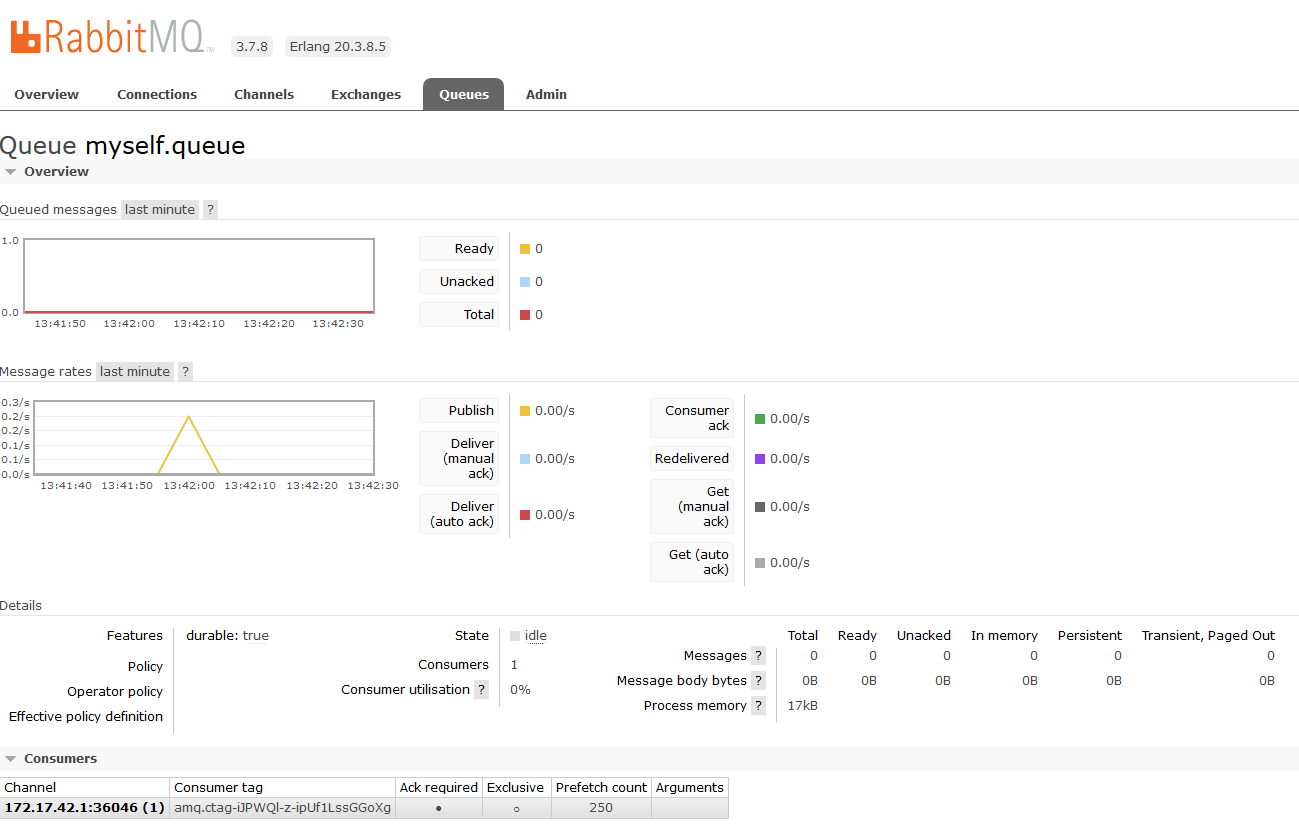Viewport: 1299px width, 826px height.
Task: Change Queued messages 'last minute' time range
Action: coord(160,210)
